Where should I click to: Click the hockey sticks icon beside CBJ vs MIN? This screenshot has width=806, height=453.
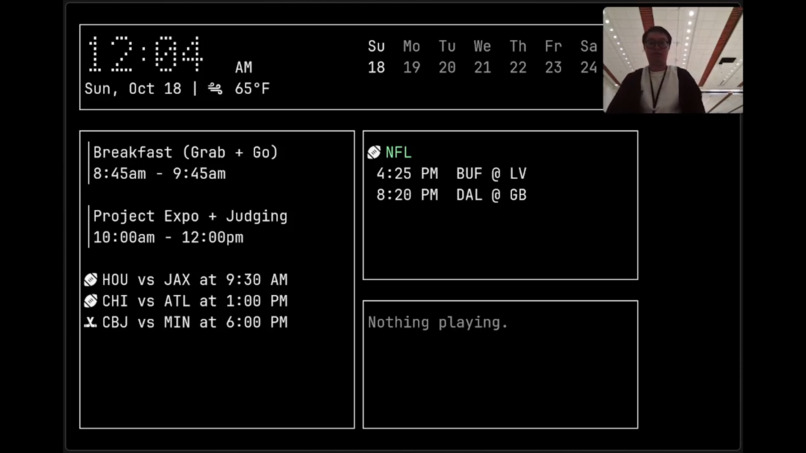[x=90, y=322]
